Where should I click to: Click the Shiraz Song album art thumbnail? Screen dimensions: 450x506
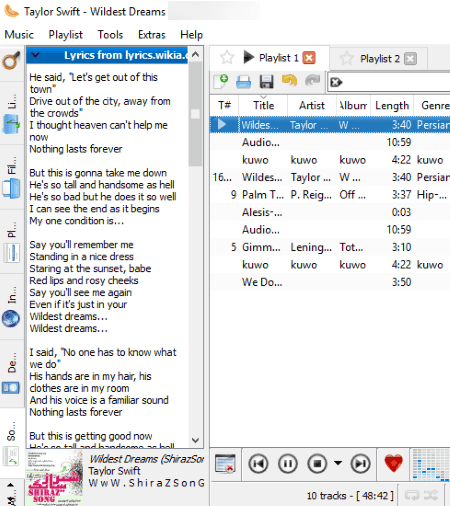click(x=55, y=478)
